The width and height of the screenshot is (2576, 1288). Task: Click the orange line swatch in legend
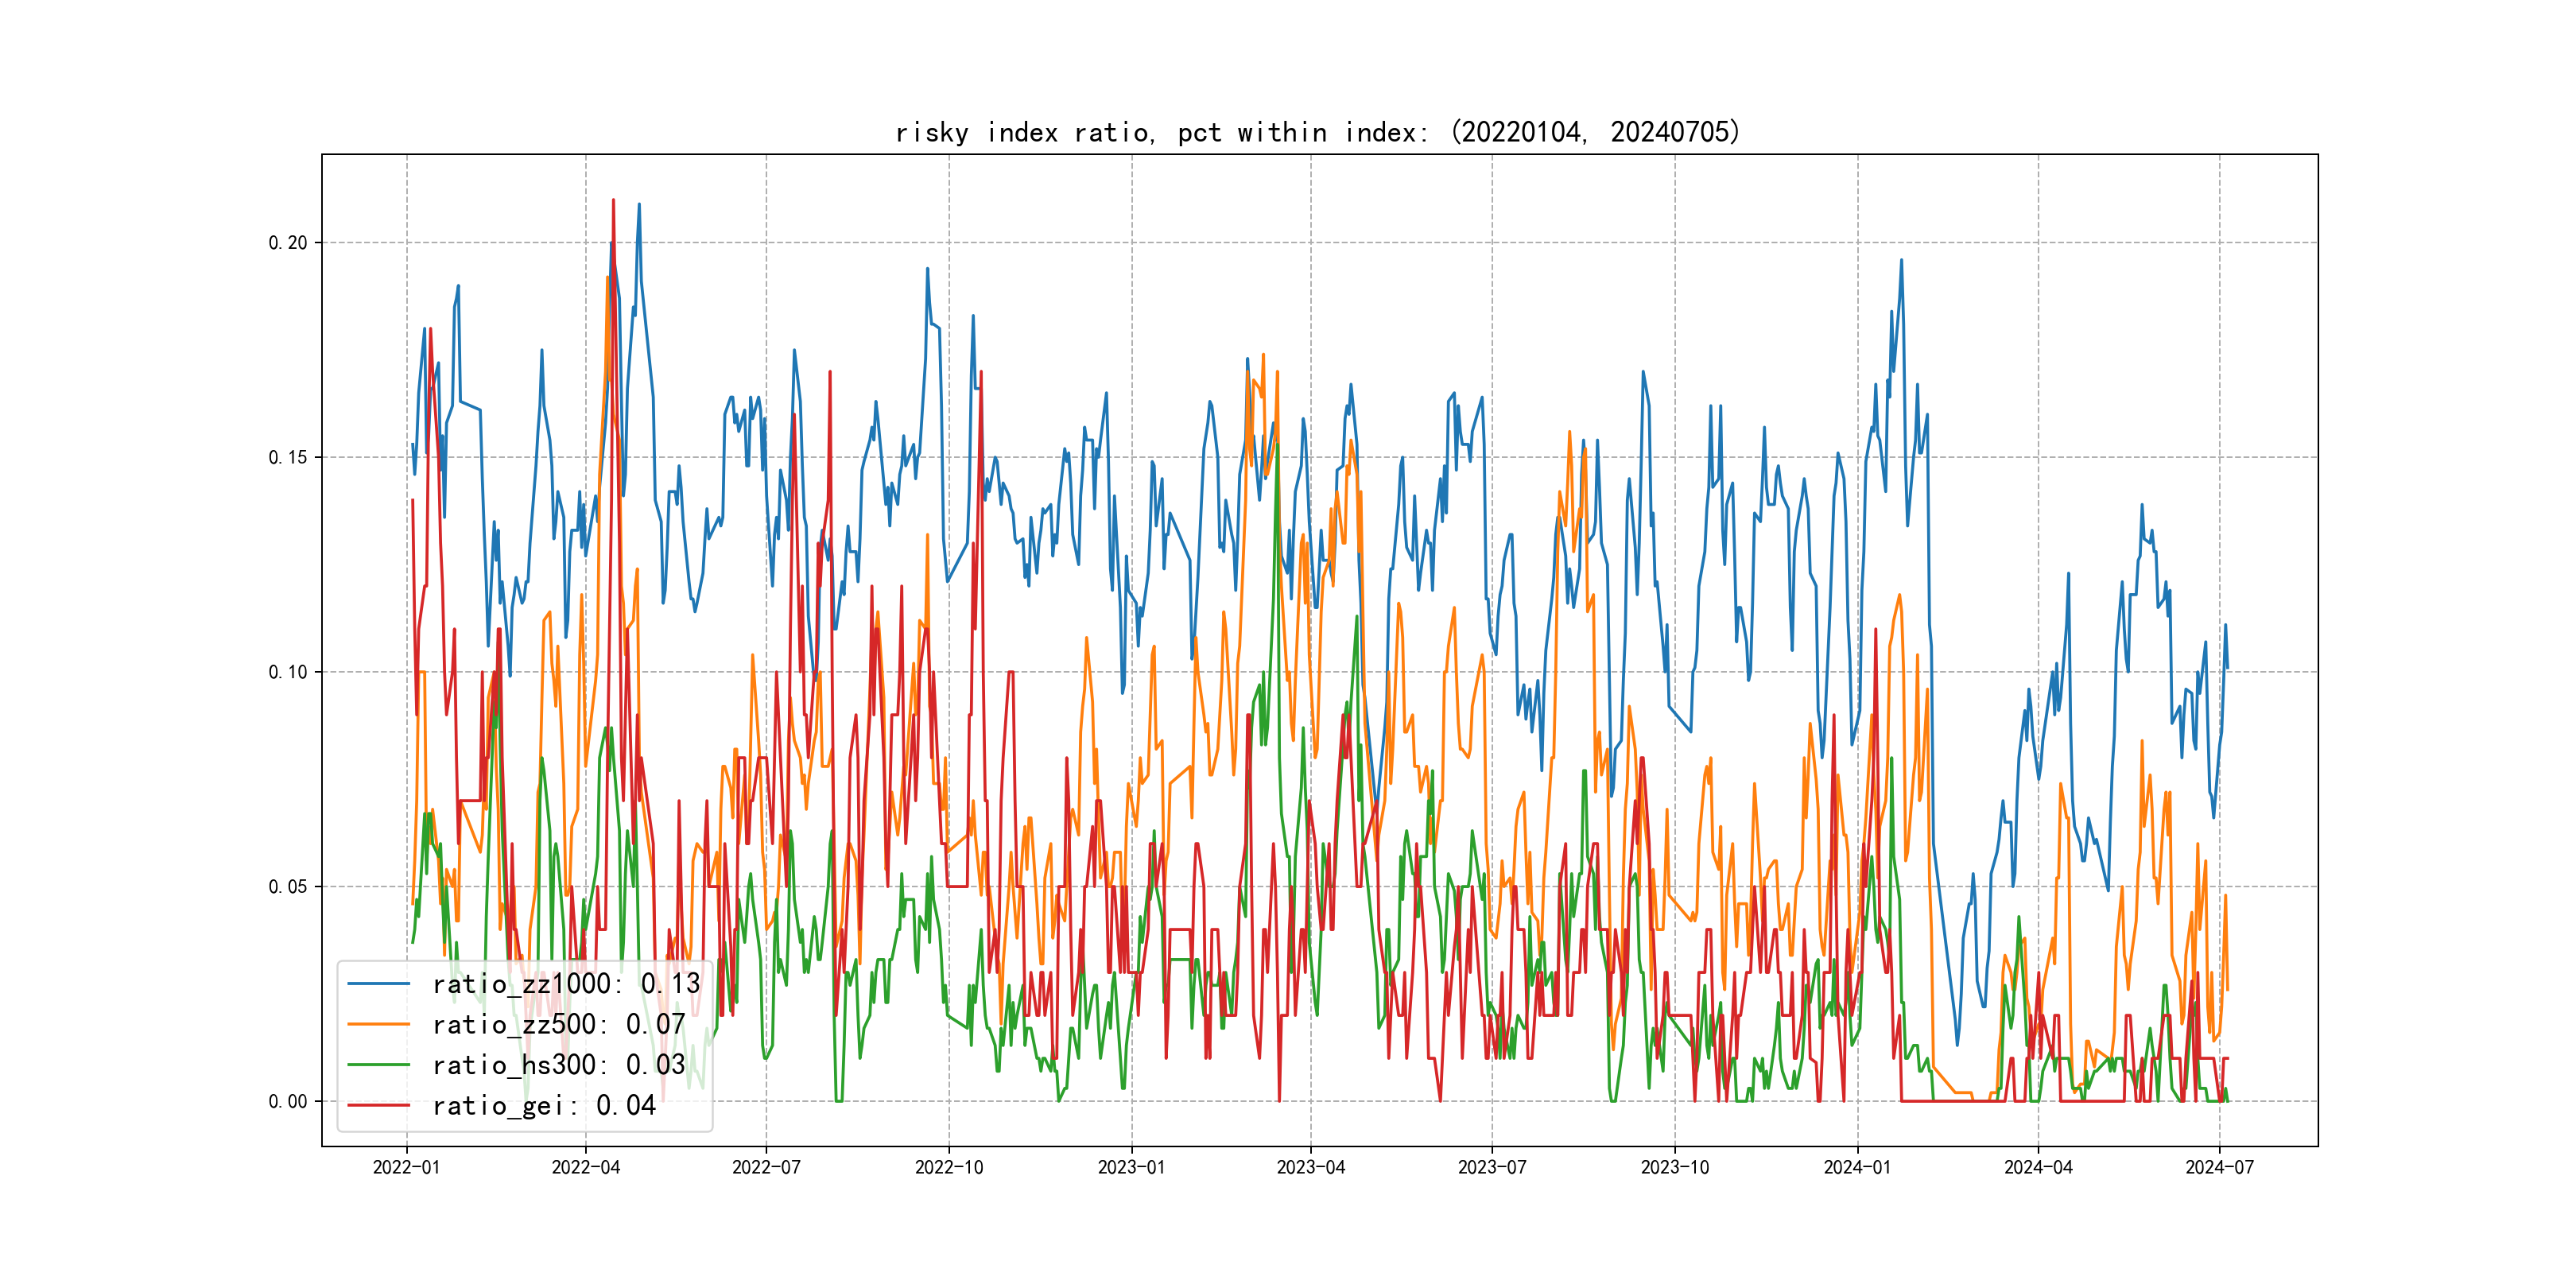379,1025
